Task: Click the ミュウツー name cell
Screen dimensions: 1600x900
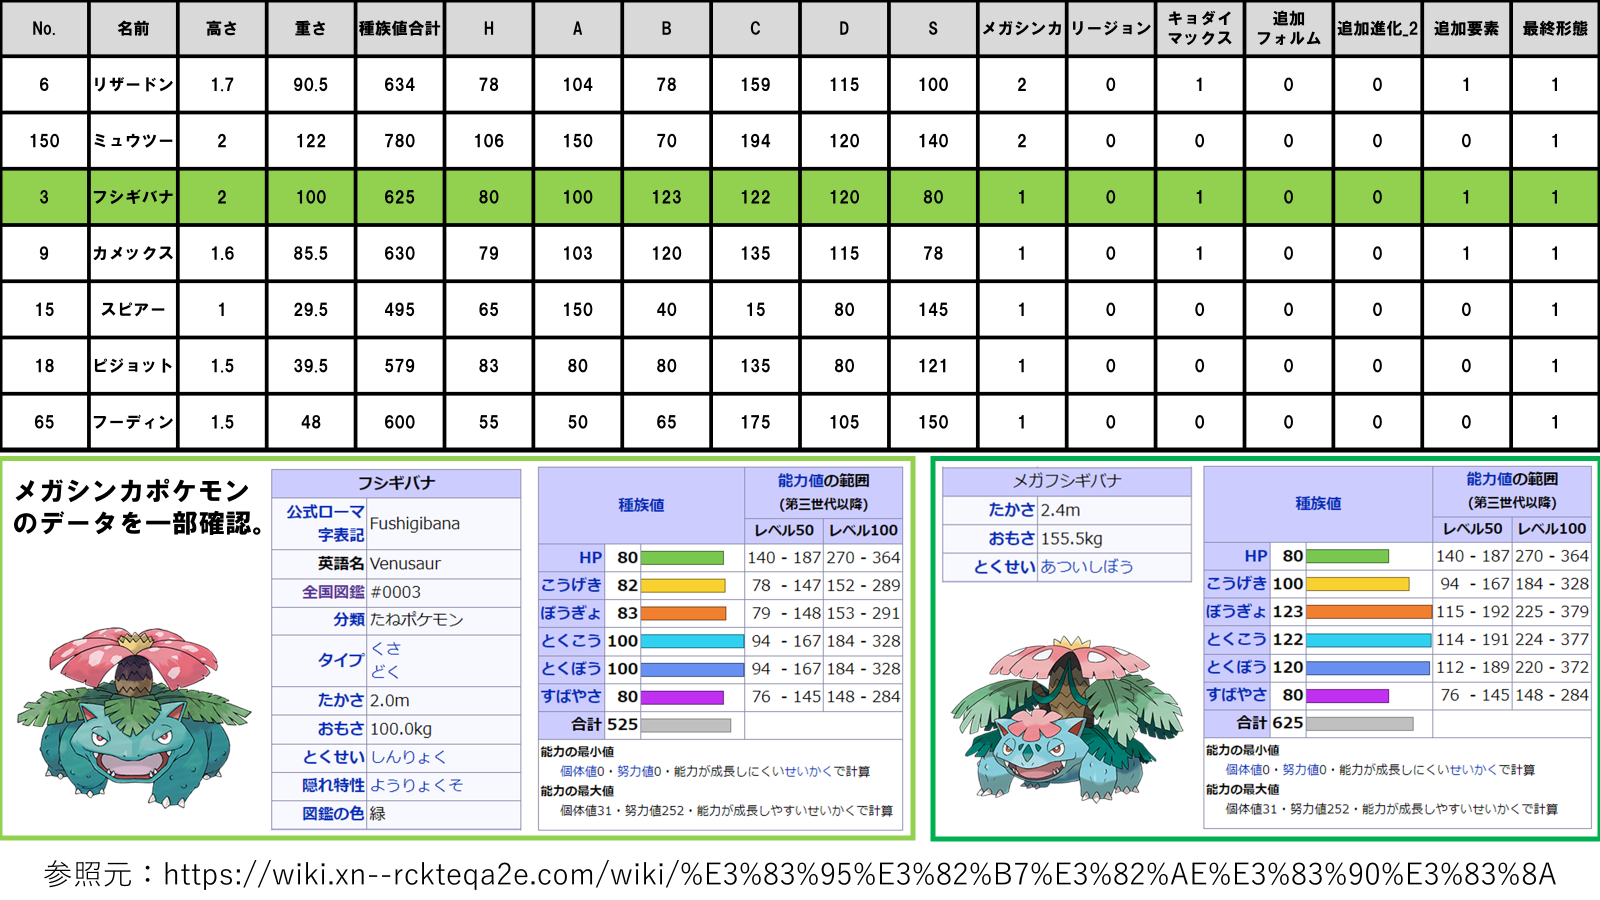Action: click(x=133, y=141)
